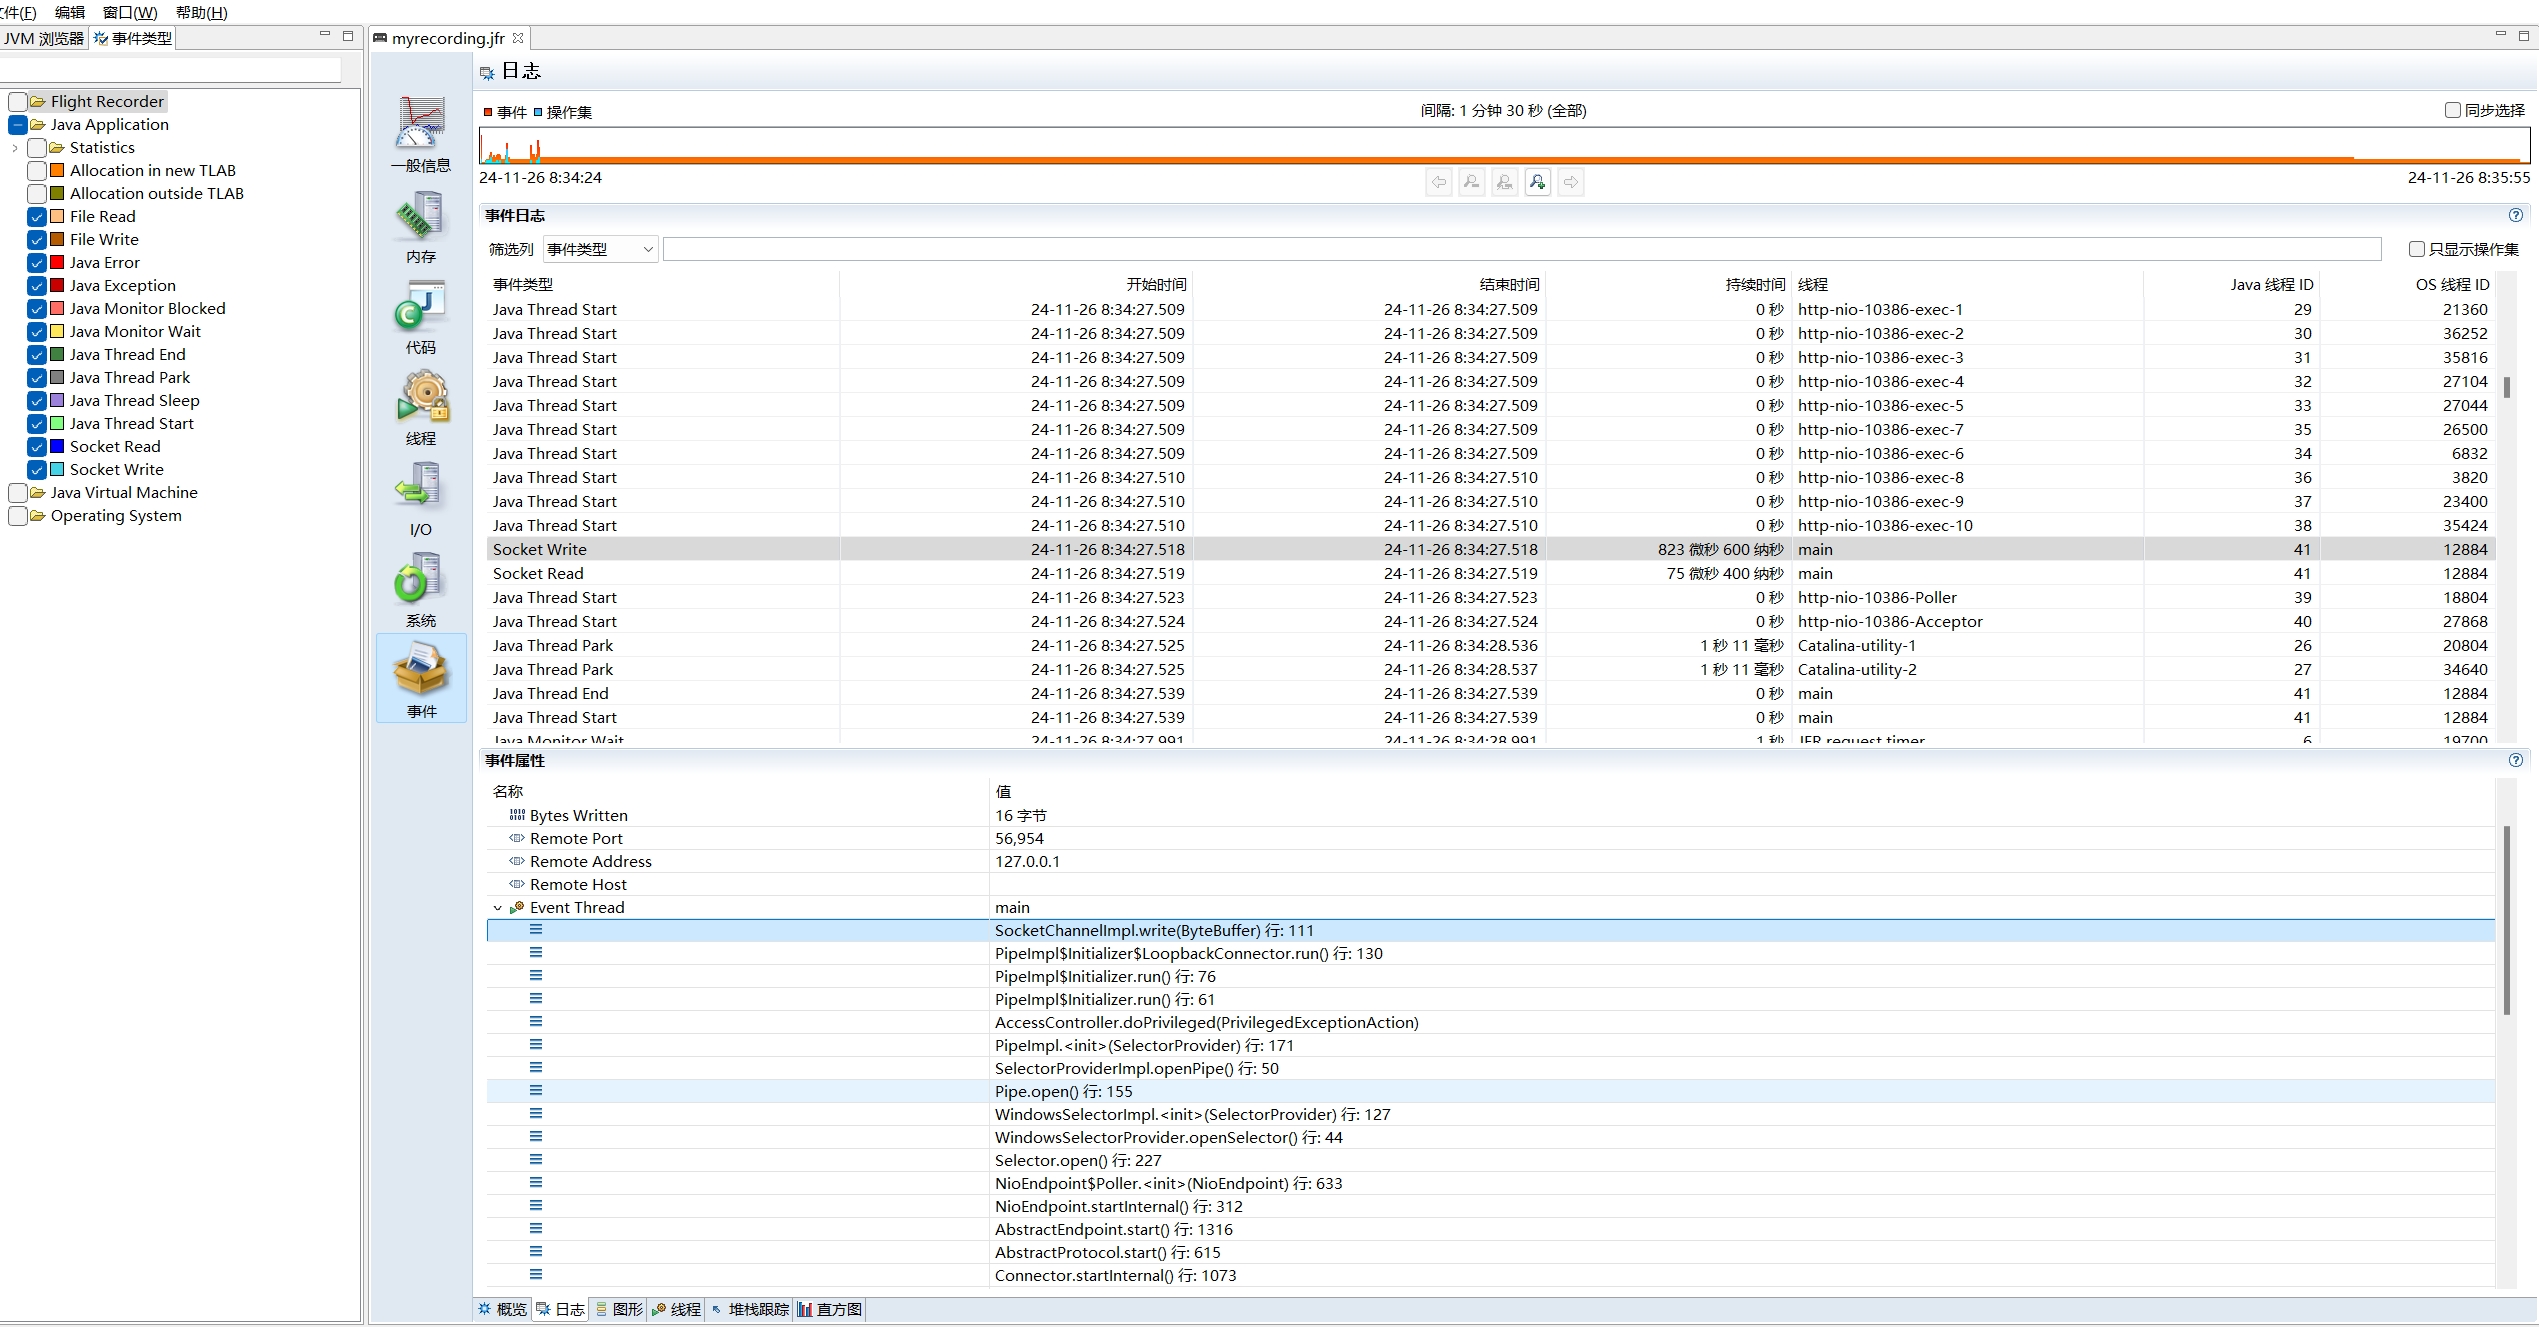Select the http-nio-10386-Poller thread row
Image resolution: width=2539 pixels, height=1327 pixels.
[1491, 597]
